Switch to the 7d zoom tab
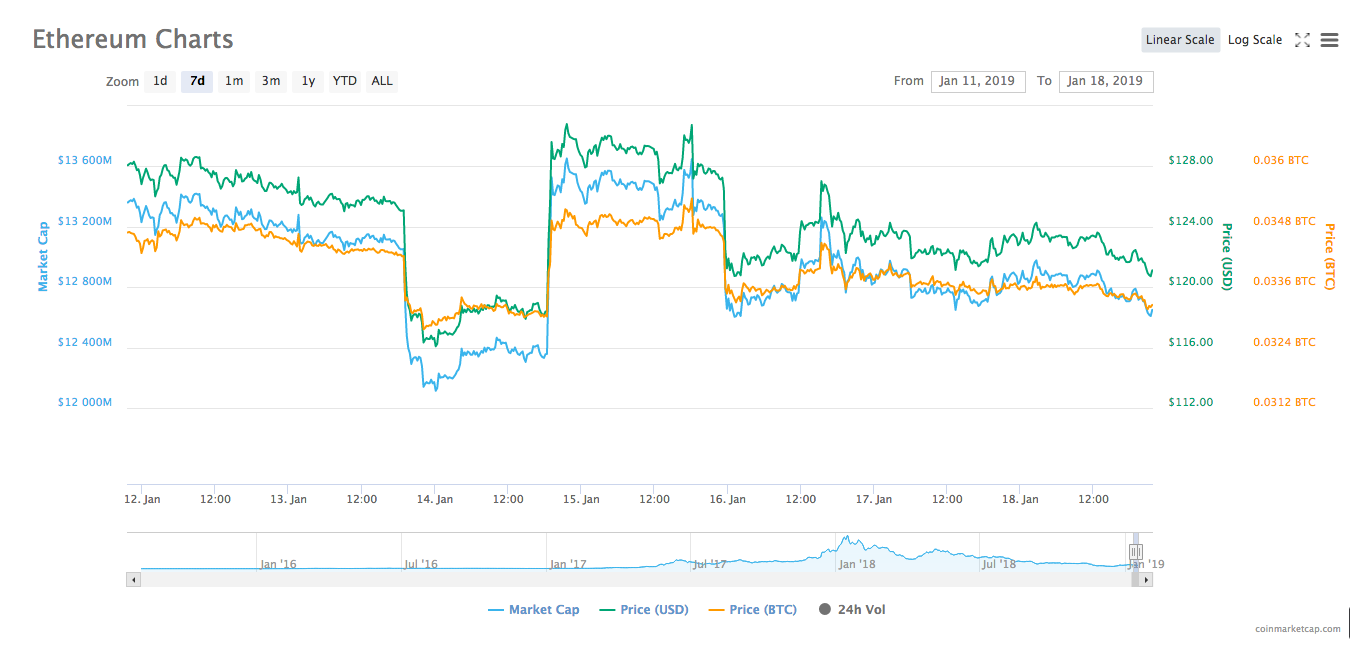This screenshot has width=1350, height=645. tap(196, 81)
